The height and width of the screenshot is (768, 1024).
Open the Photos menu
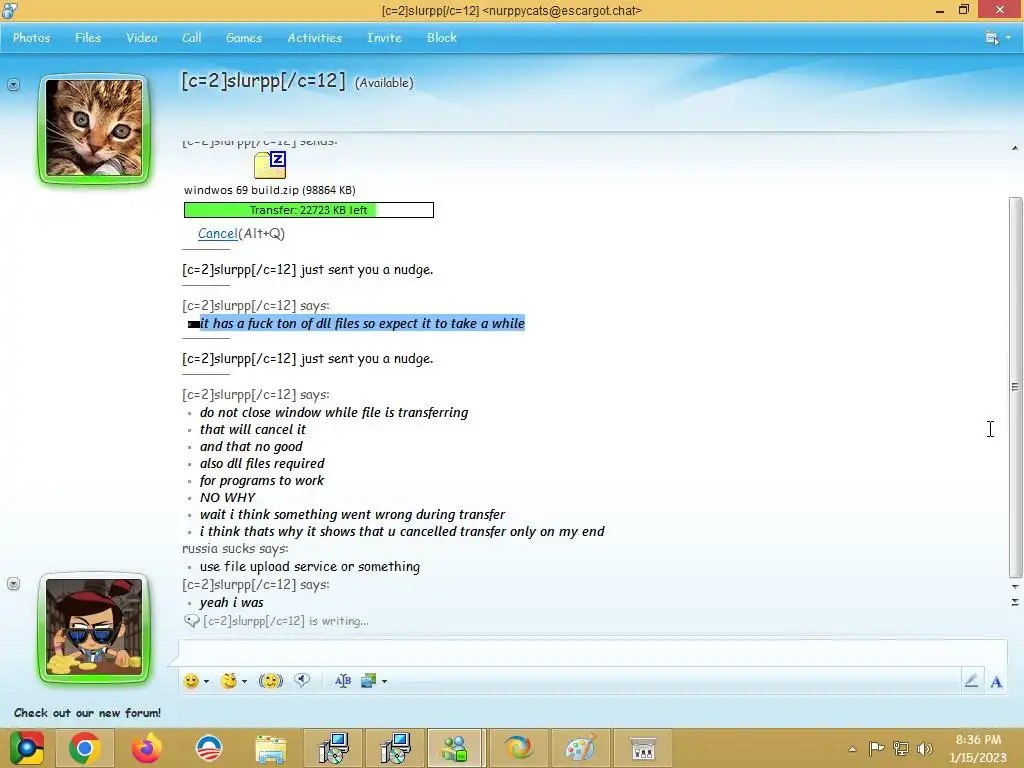[31, 38]
